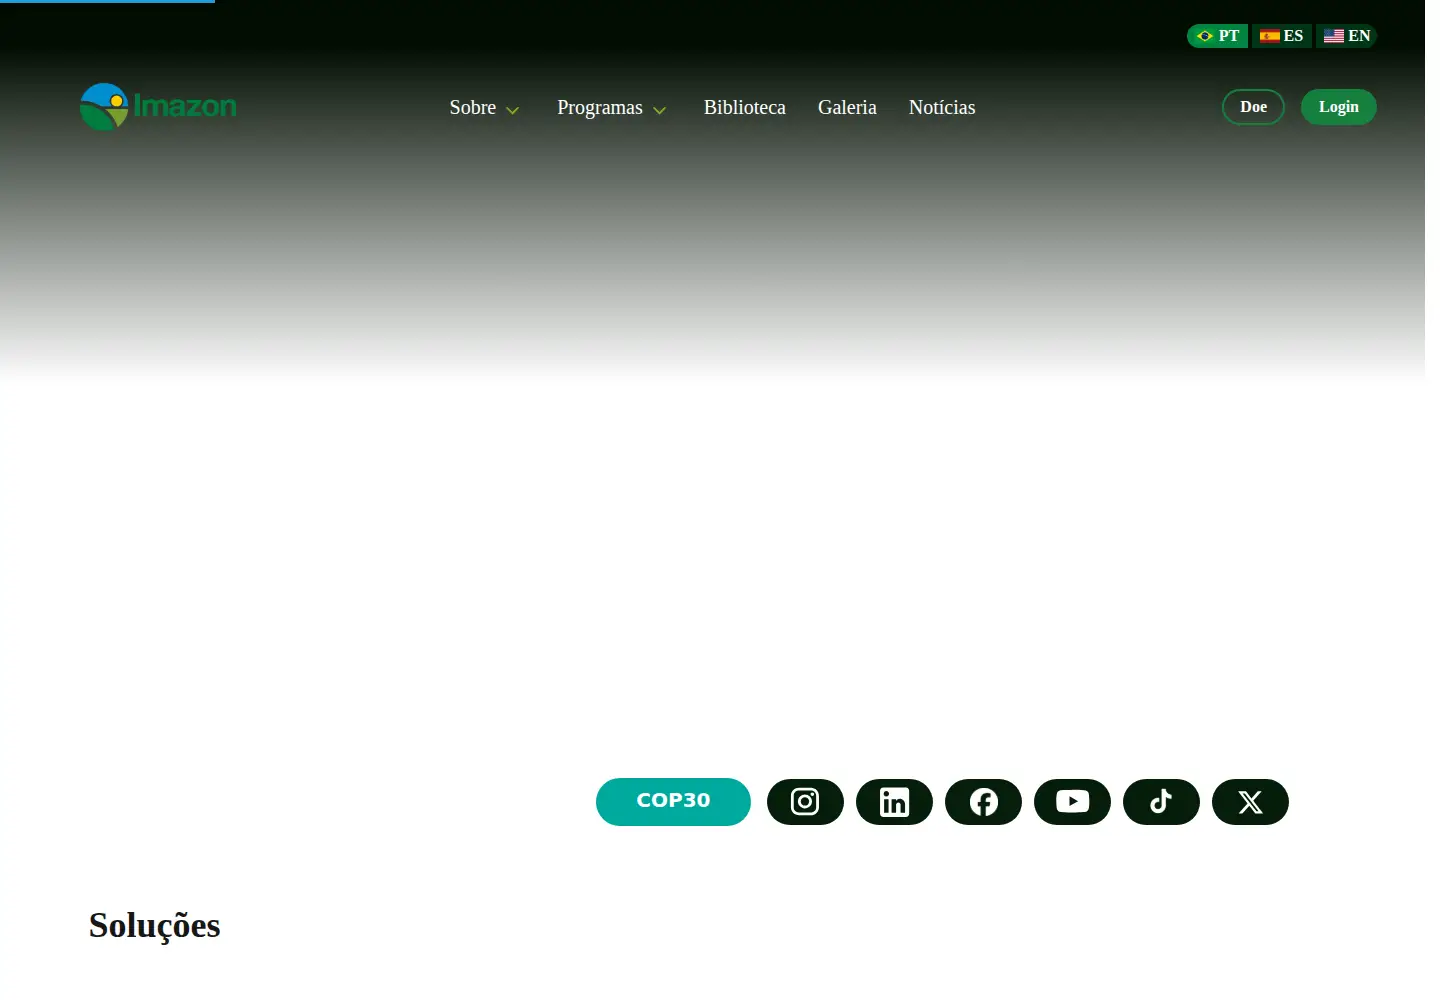Open the Imazon LinkedIn page
1440x1000 pixels.
click(894, 802)
